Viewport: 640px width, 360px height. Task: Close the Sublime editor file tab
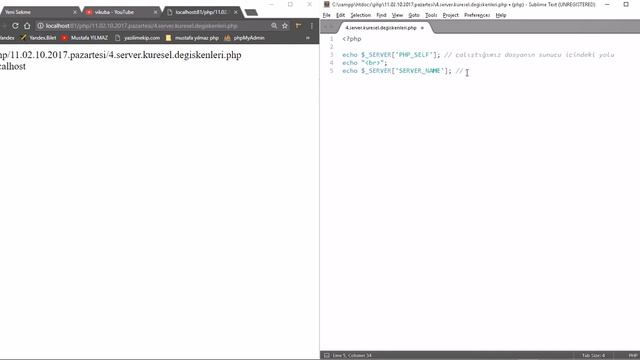(x=422, y=28)
